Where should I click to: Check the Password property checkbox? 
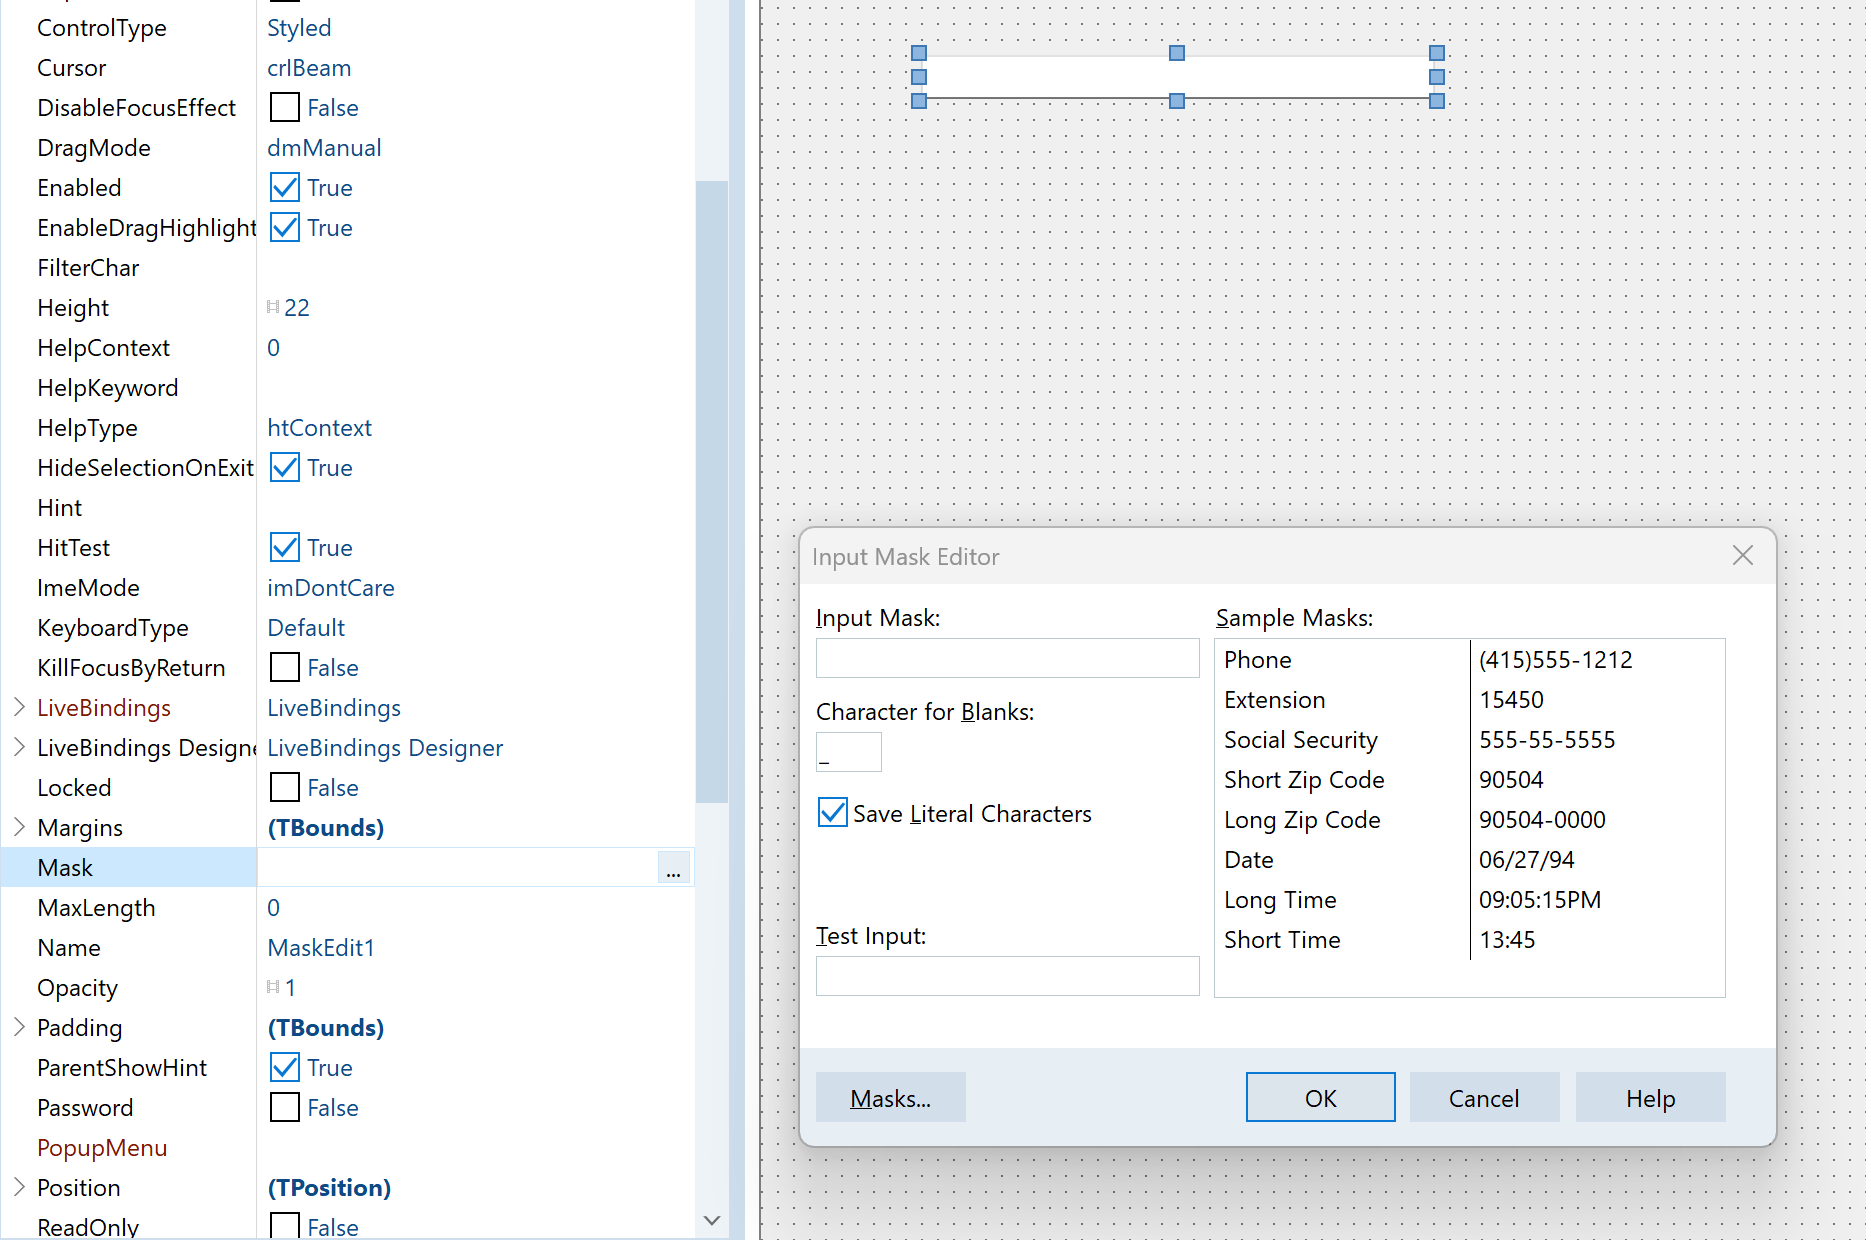(x=285, y=1108)
